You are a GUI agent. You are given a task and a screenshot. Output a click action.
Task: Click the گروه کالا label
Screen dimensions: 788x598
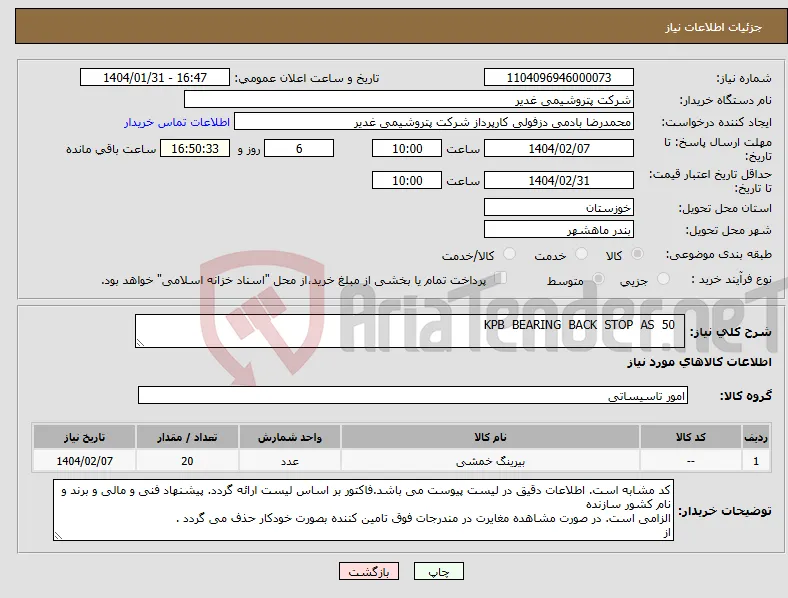pos(745,396)
